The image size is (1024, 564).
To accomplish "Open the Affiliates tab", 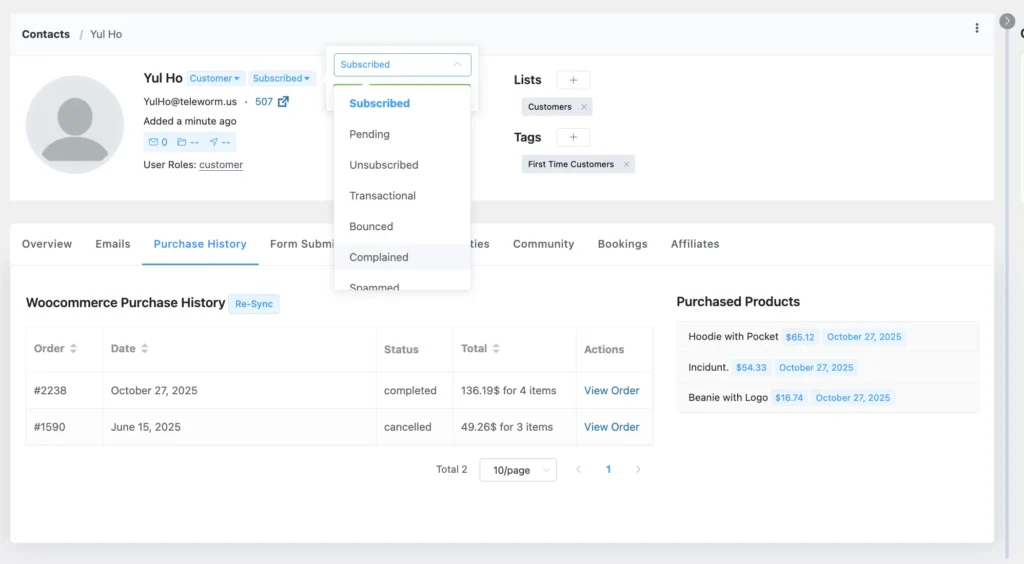I will click(x=695, y=244).
